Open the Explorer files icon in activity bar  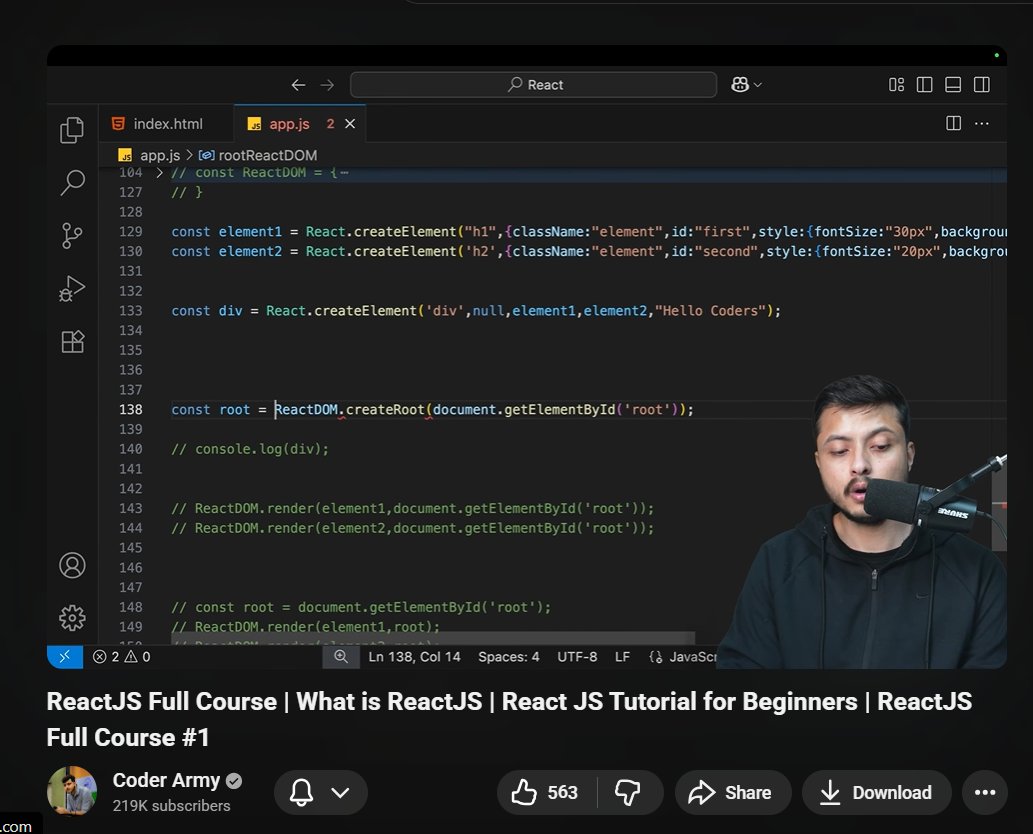click(72, 130)
